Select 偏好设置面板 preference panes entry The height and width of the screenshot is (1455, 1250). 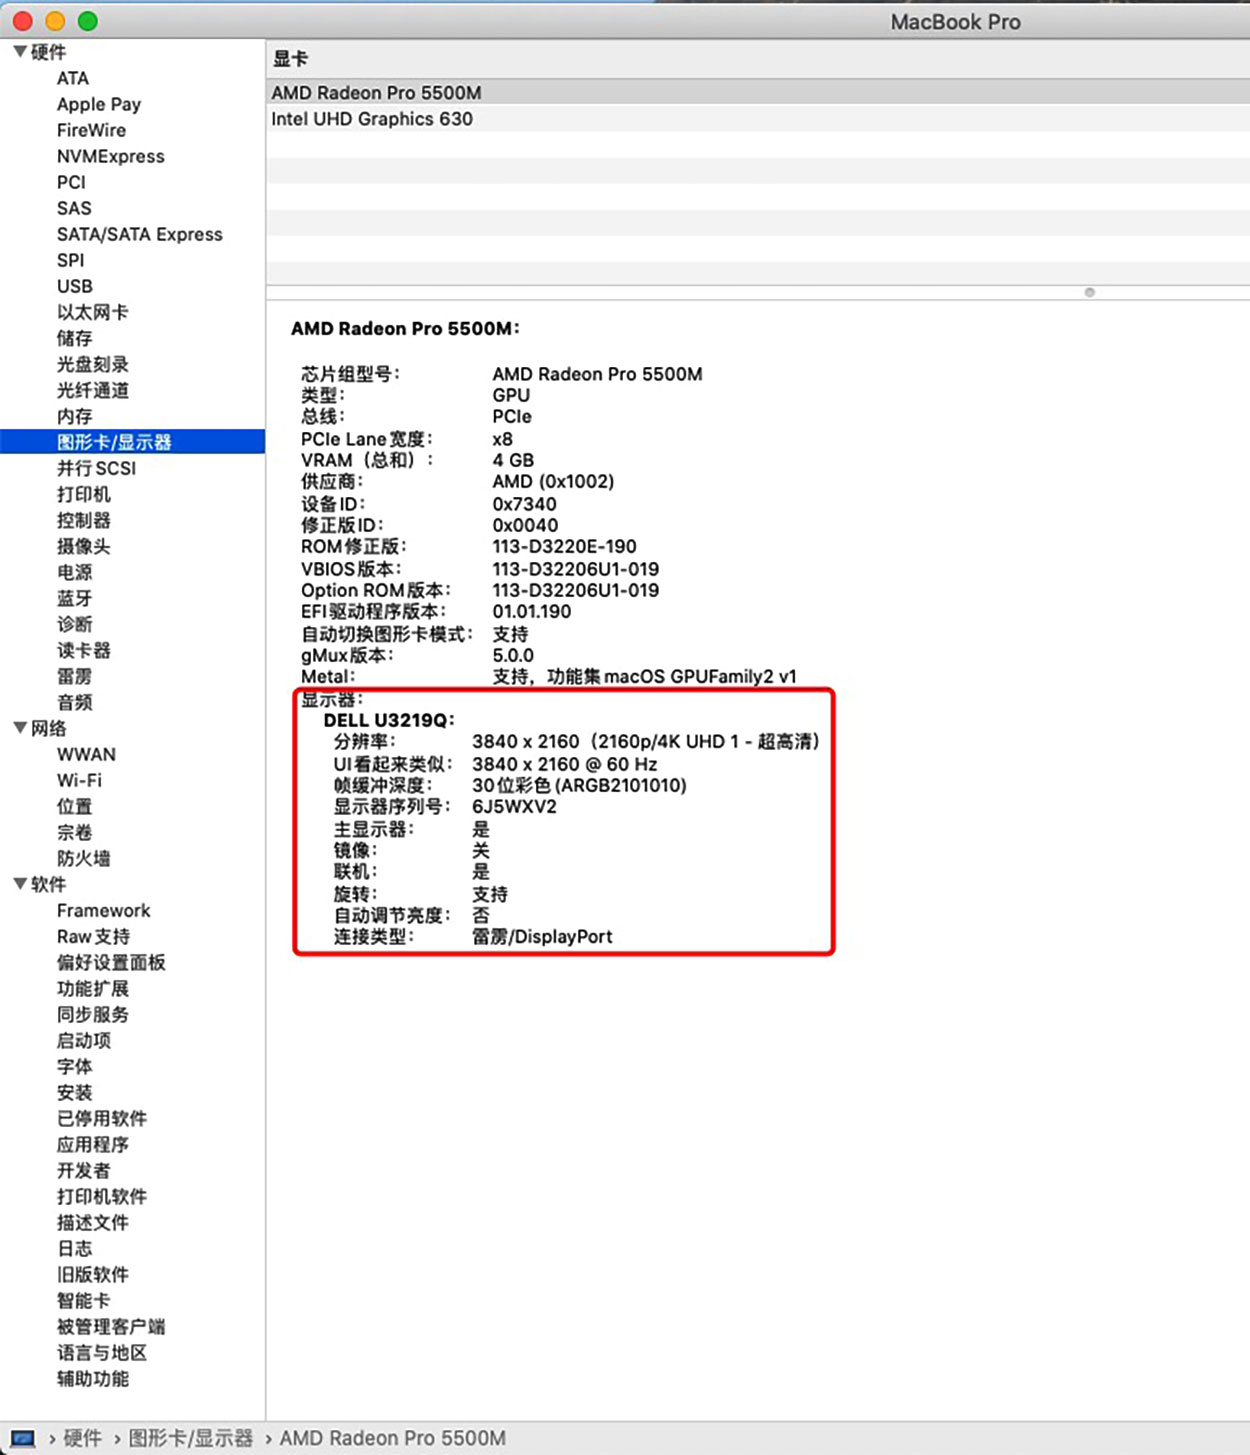click(111, 962)
